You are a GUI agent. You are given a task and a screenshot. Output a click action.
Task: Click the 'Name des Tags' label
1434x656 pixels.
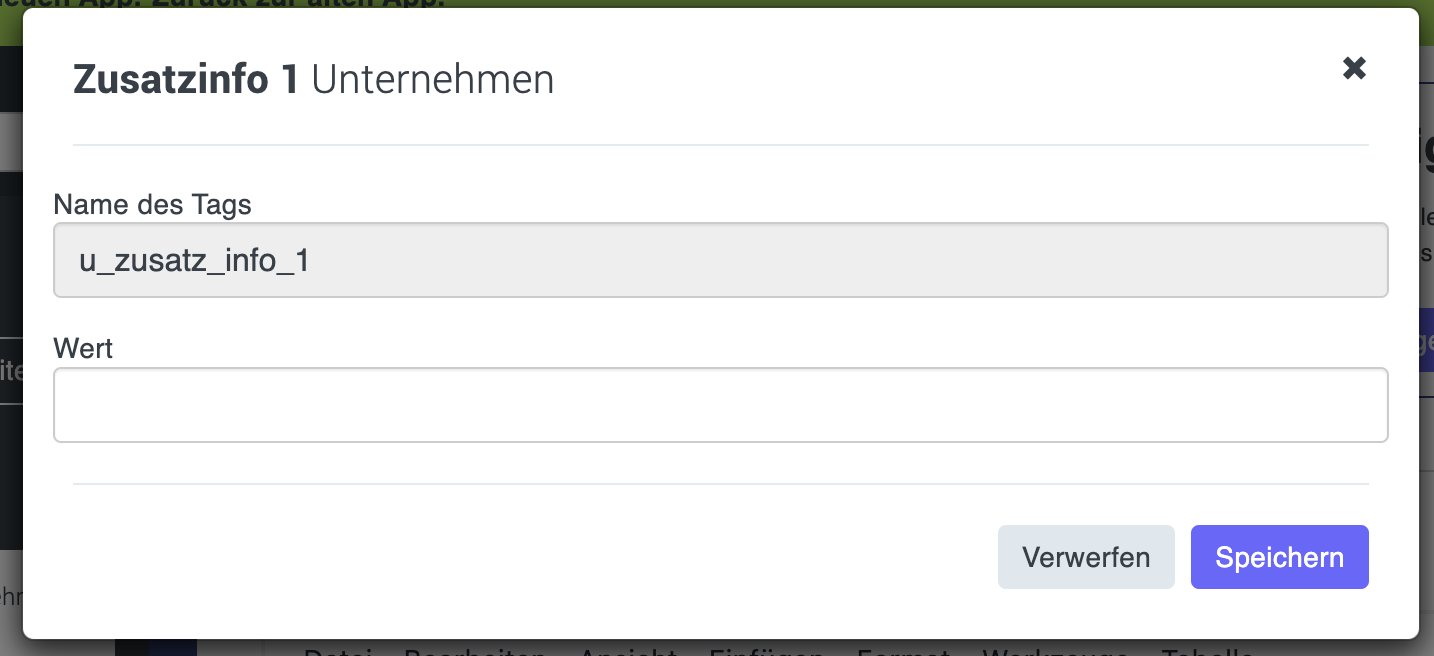pos(152,205)
